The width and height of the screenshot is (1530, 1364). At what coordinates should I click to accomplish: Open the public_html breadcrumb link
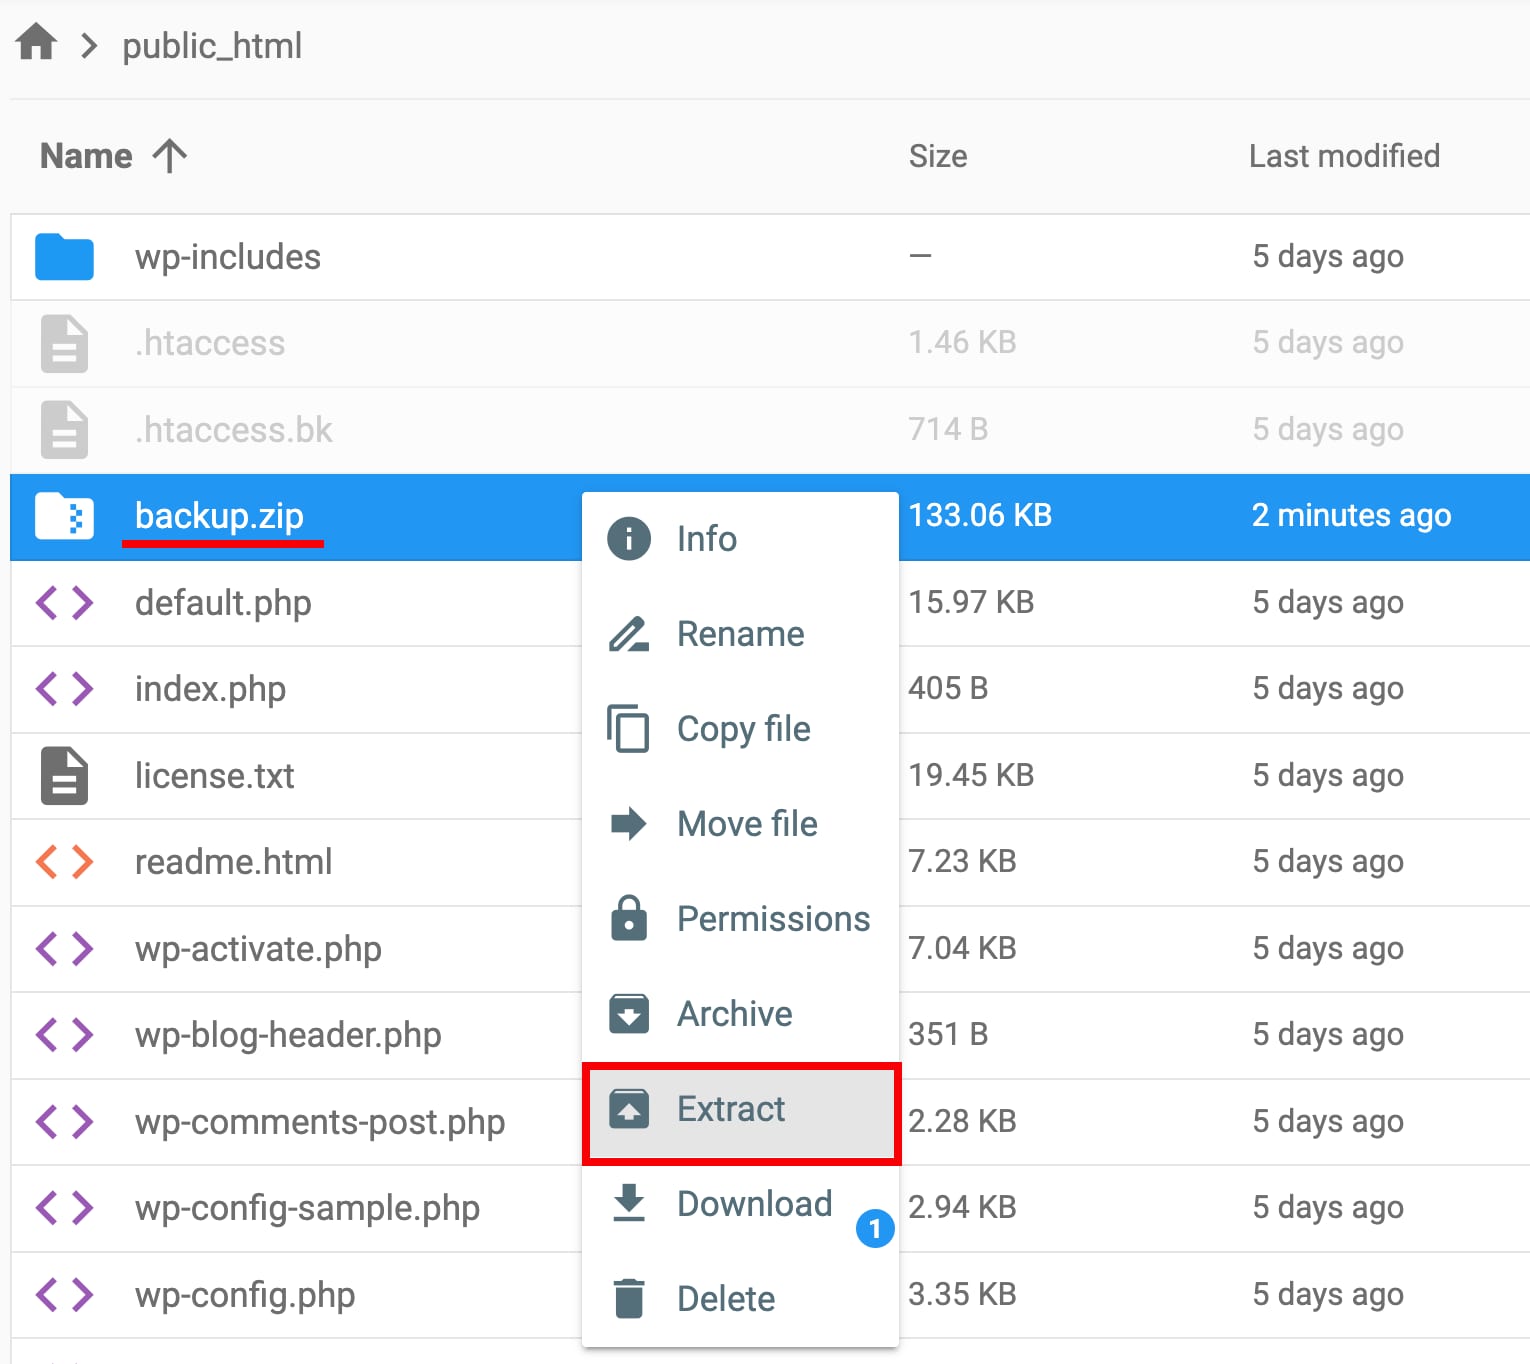(x=211, y=45)
